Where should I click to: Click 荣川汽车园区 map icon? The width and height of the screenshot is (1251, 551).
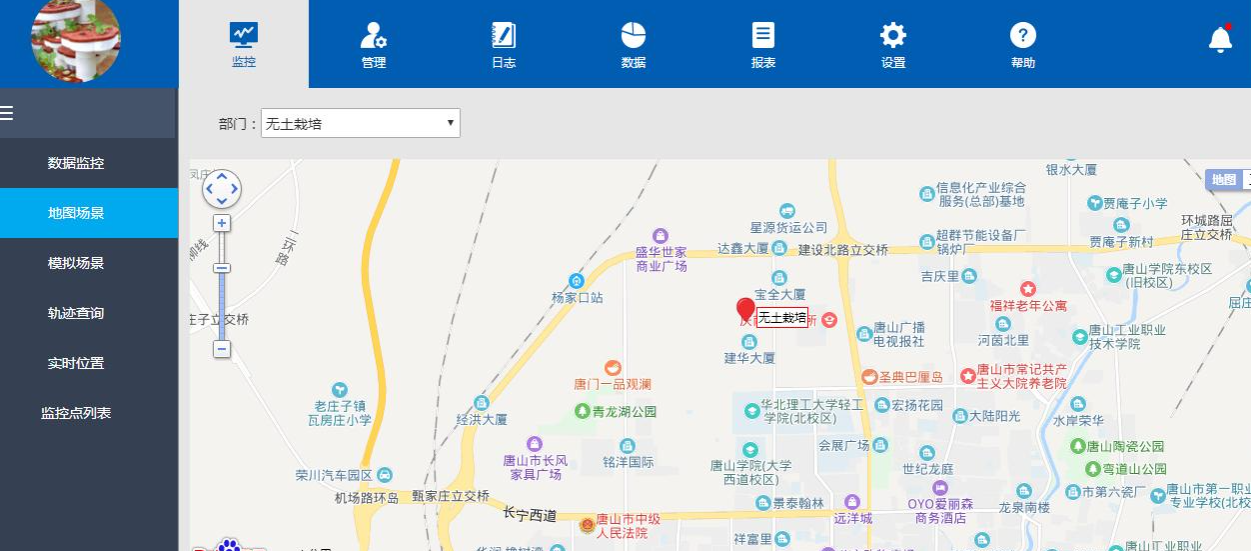click(385, 475)
